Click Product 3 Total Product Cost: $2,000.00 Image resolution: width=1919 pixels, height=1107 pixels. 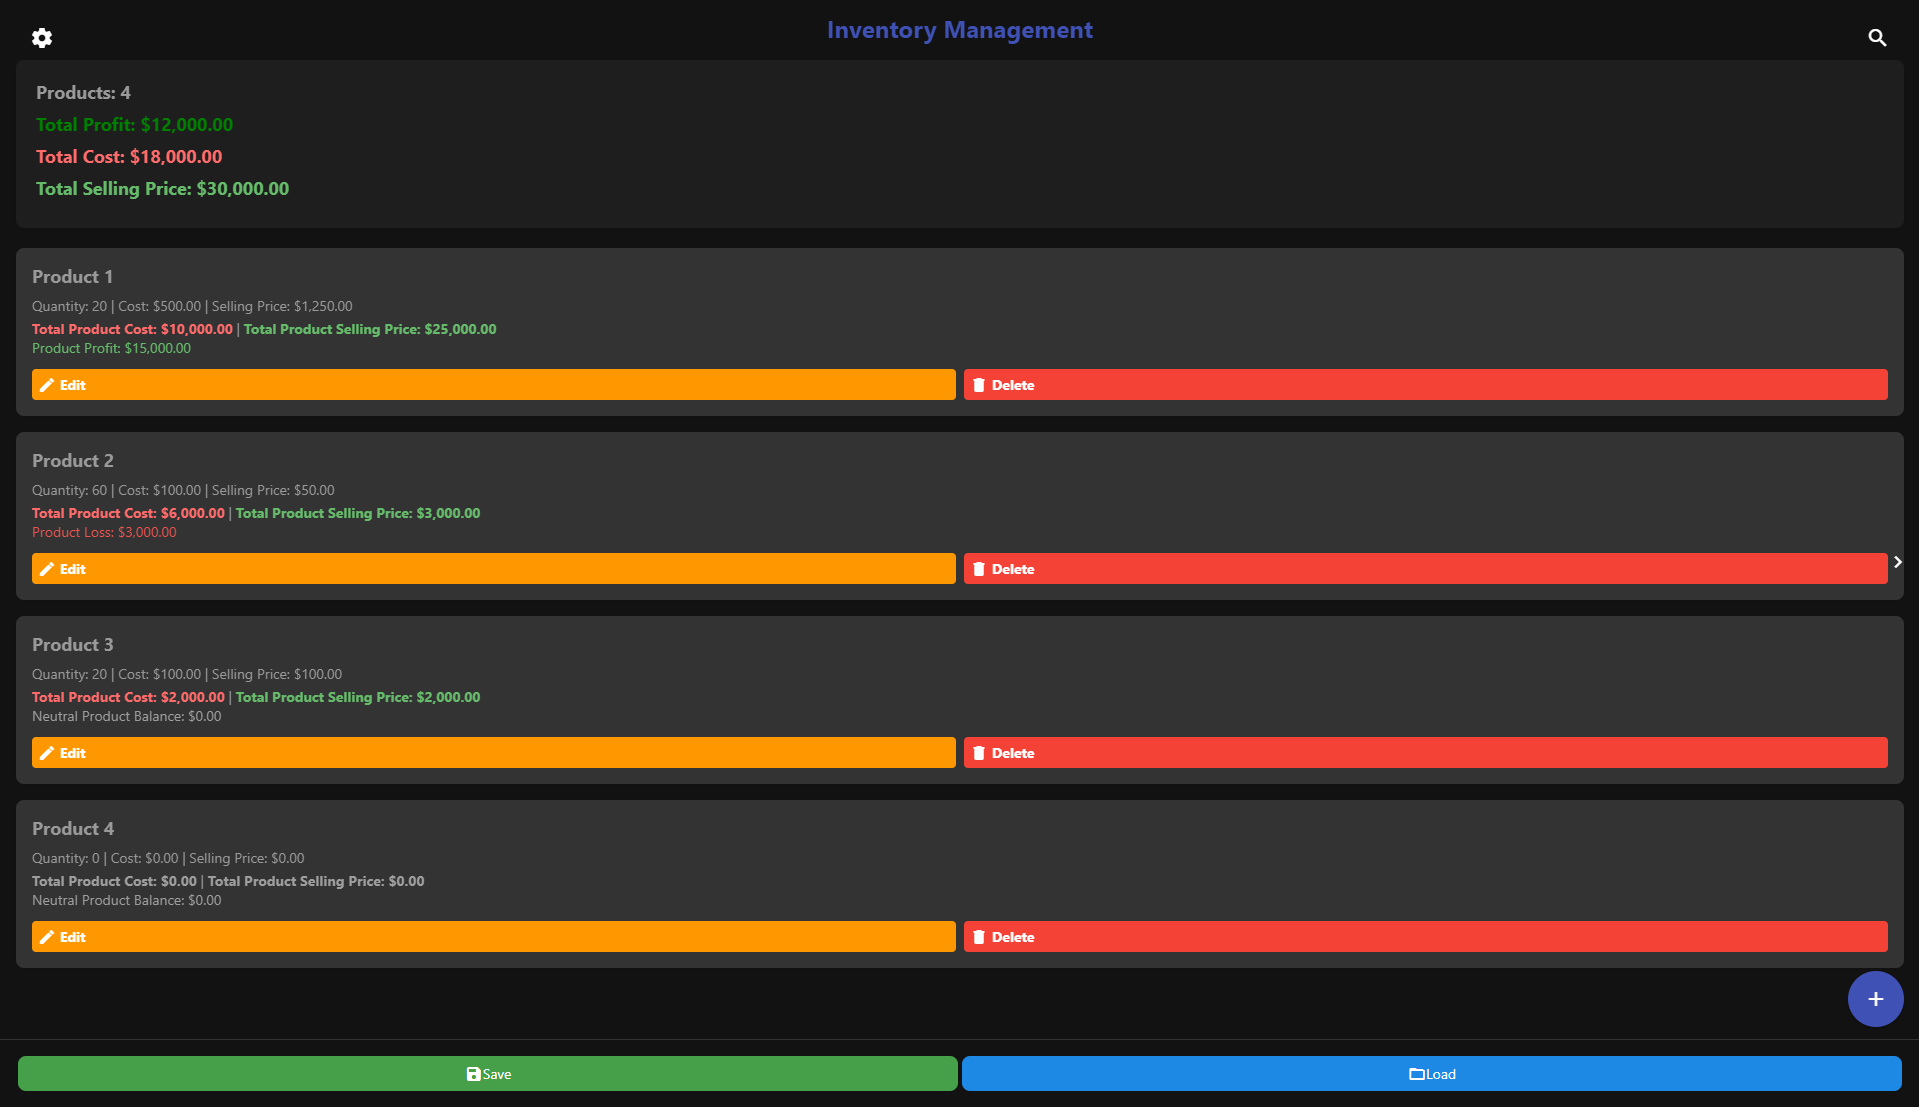coord(128,697)
